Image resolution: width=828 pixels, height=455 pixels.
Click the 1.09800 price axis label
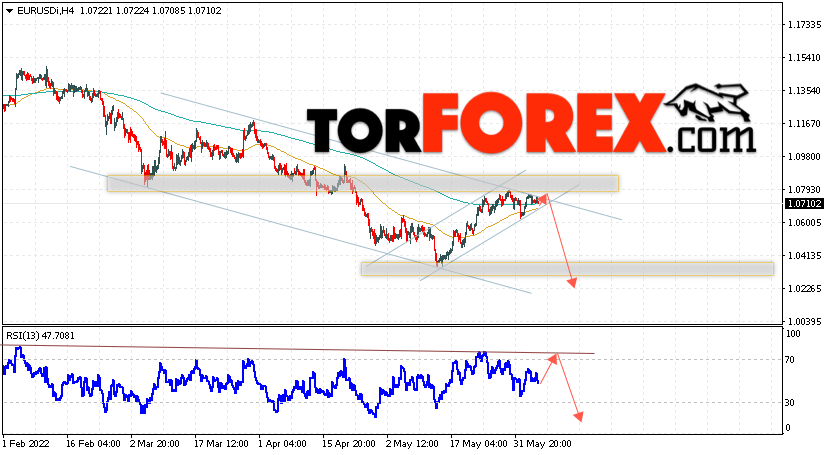tap(804, 157)
